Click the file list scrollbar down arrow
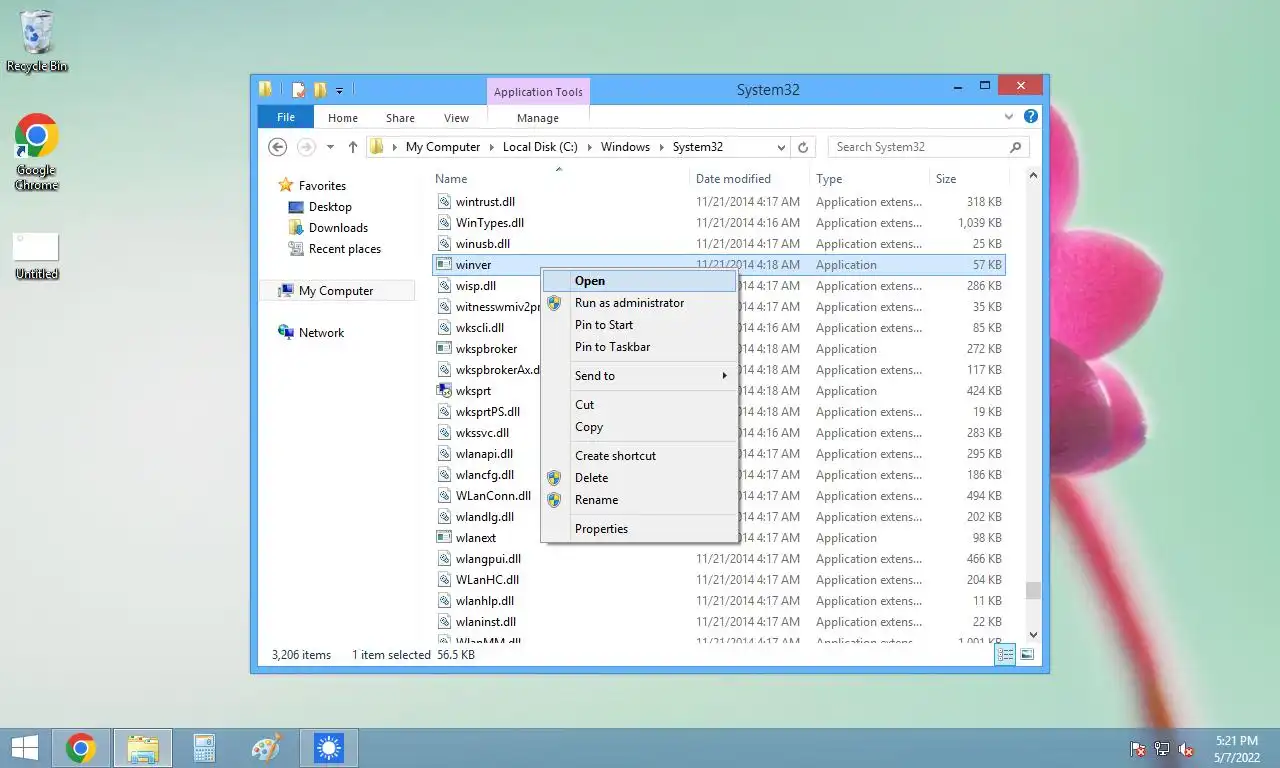This screenshot has height=768, width=1280. click(1033, 634)
